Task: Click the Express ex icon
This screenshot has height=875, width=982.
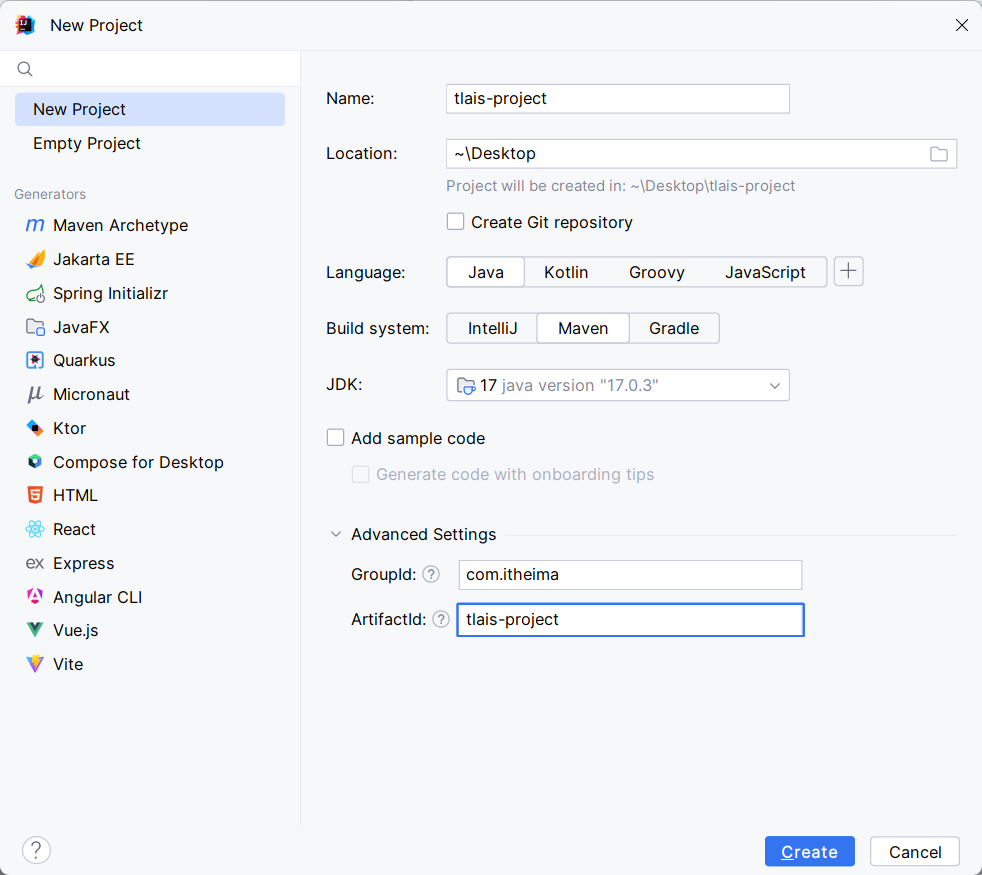Action: [x=35, y=563]
